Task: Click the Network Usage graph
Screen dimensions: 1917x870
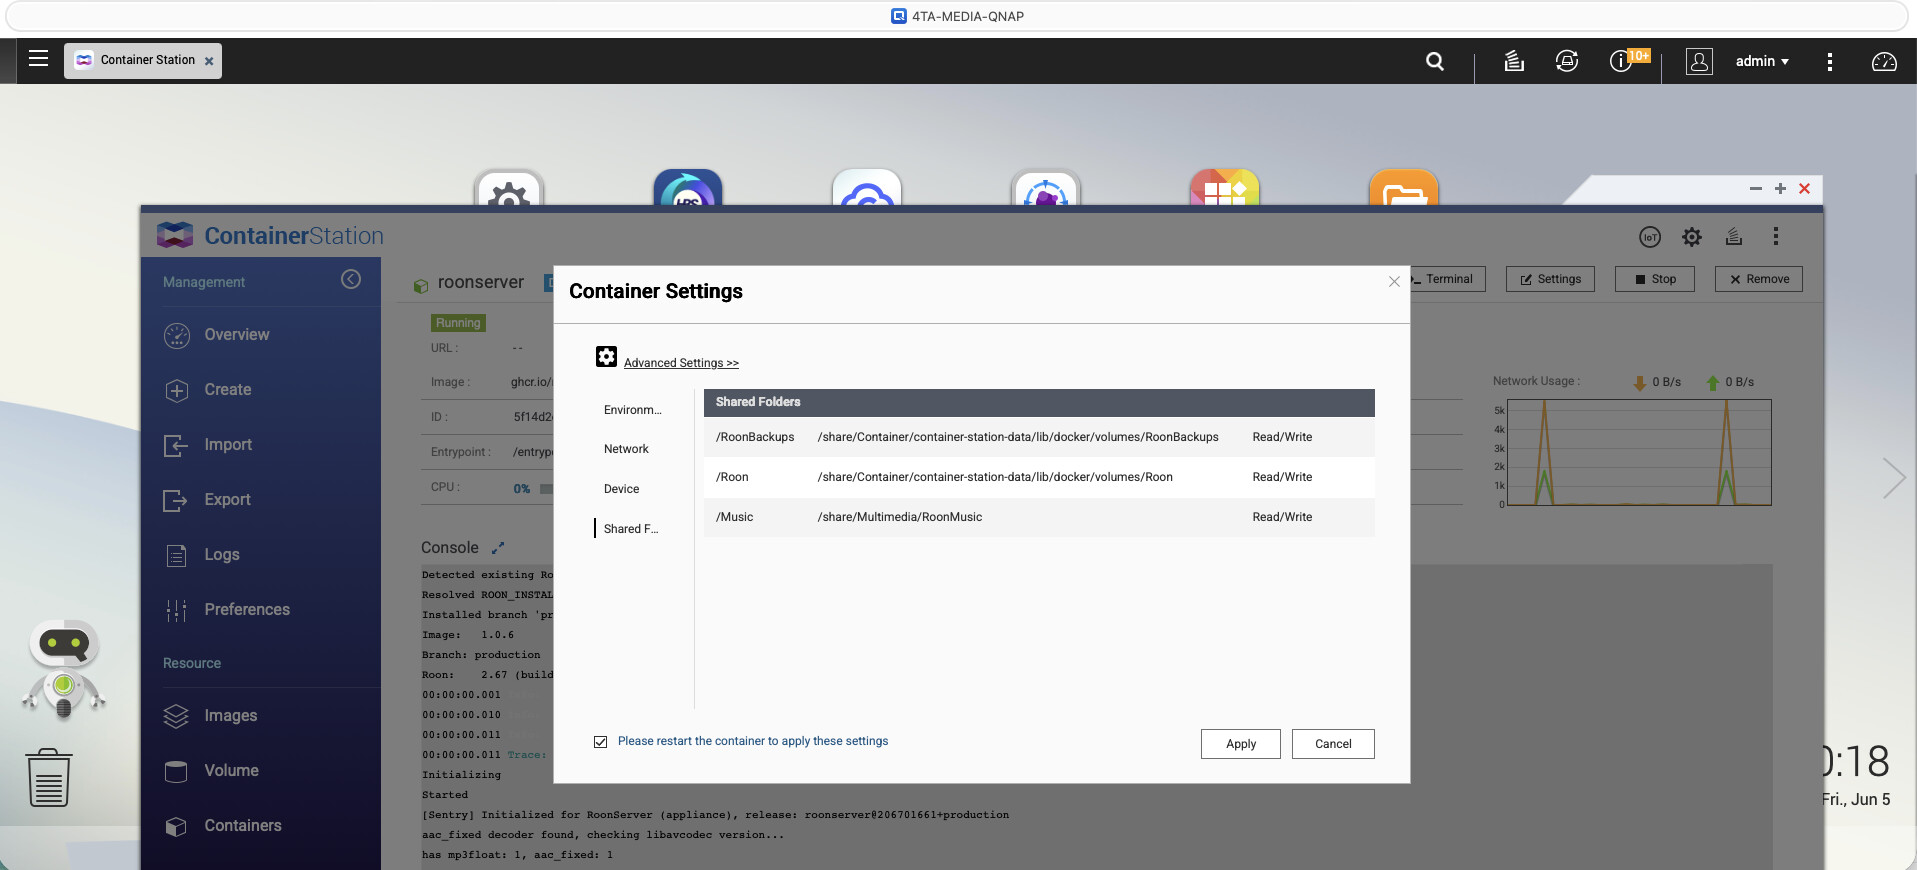Action: coord(1639,453)
